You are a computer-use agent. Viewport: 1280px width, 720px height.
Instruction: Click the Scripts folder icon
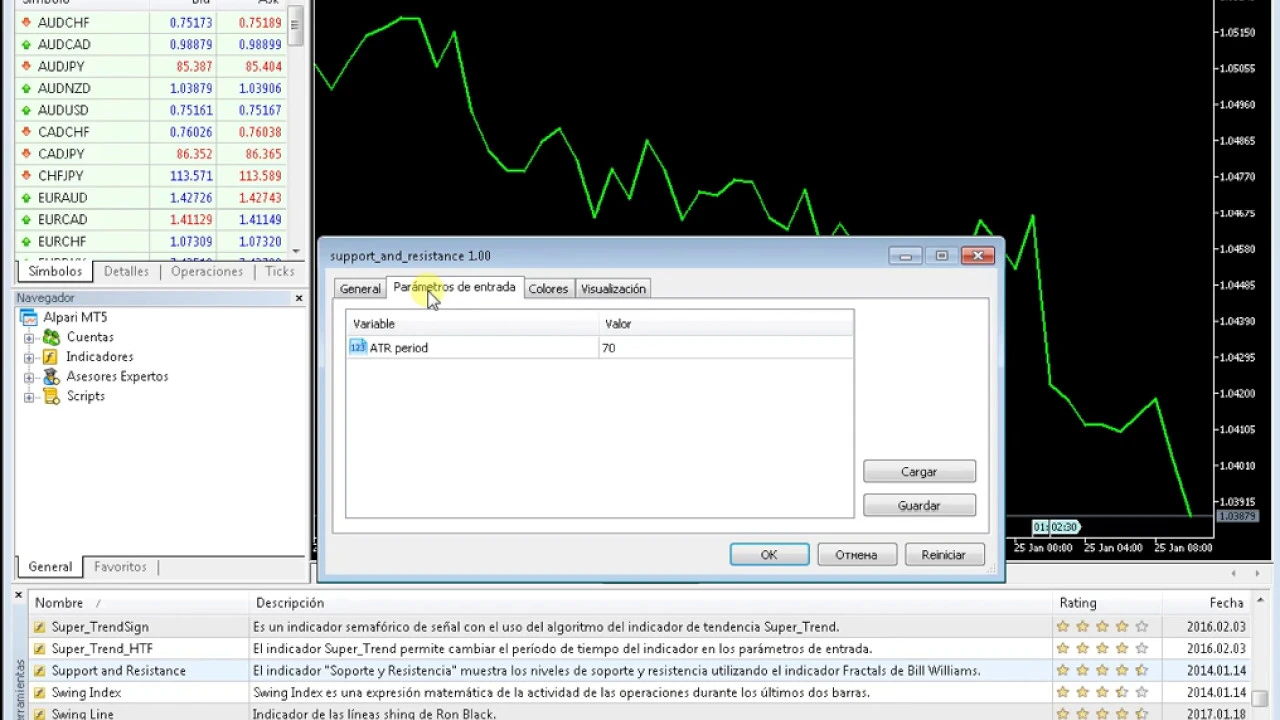coord(51,396)
